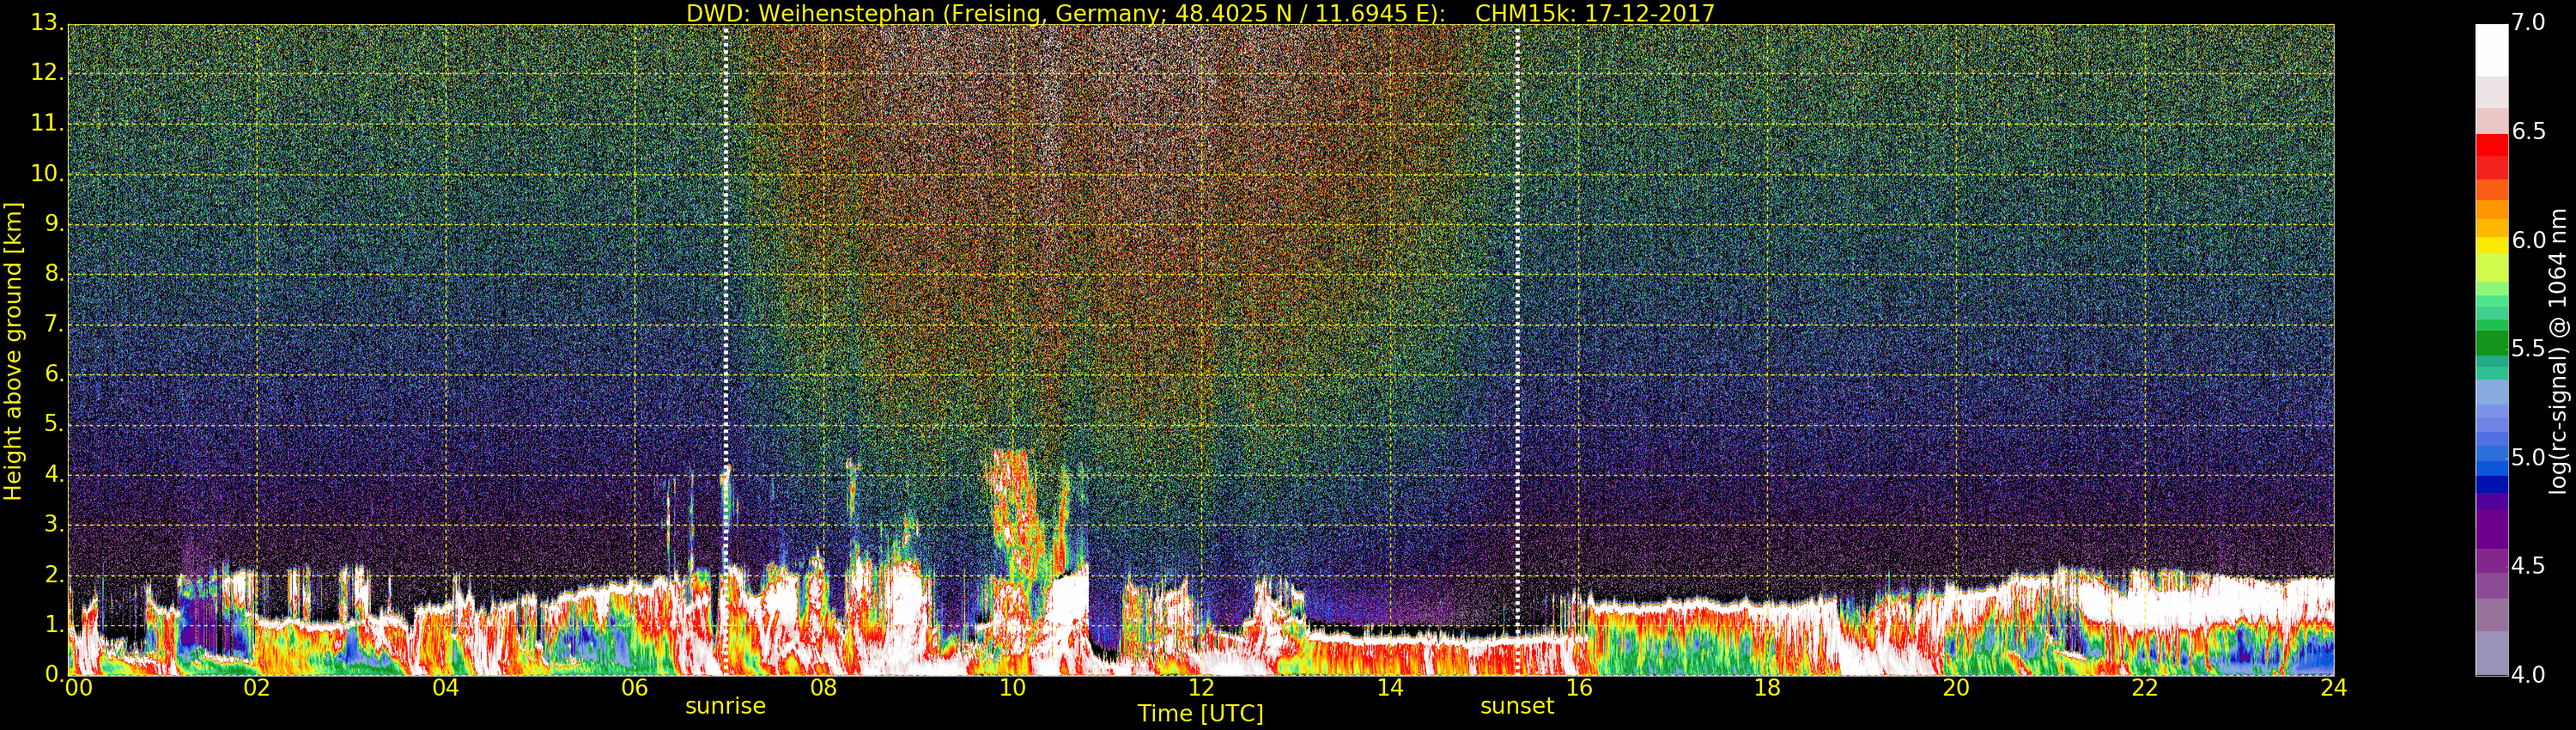
Task: Click the colorbar '7.0' value label
Action: pos(2529,22)
